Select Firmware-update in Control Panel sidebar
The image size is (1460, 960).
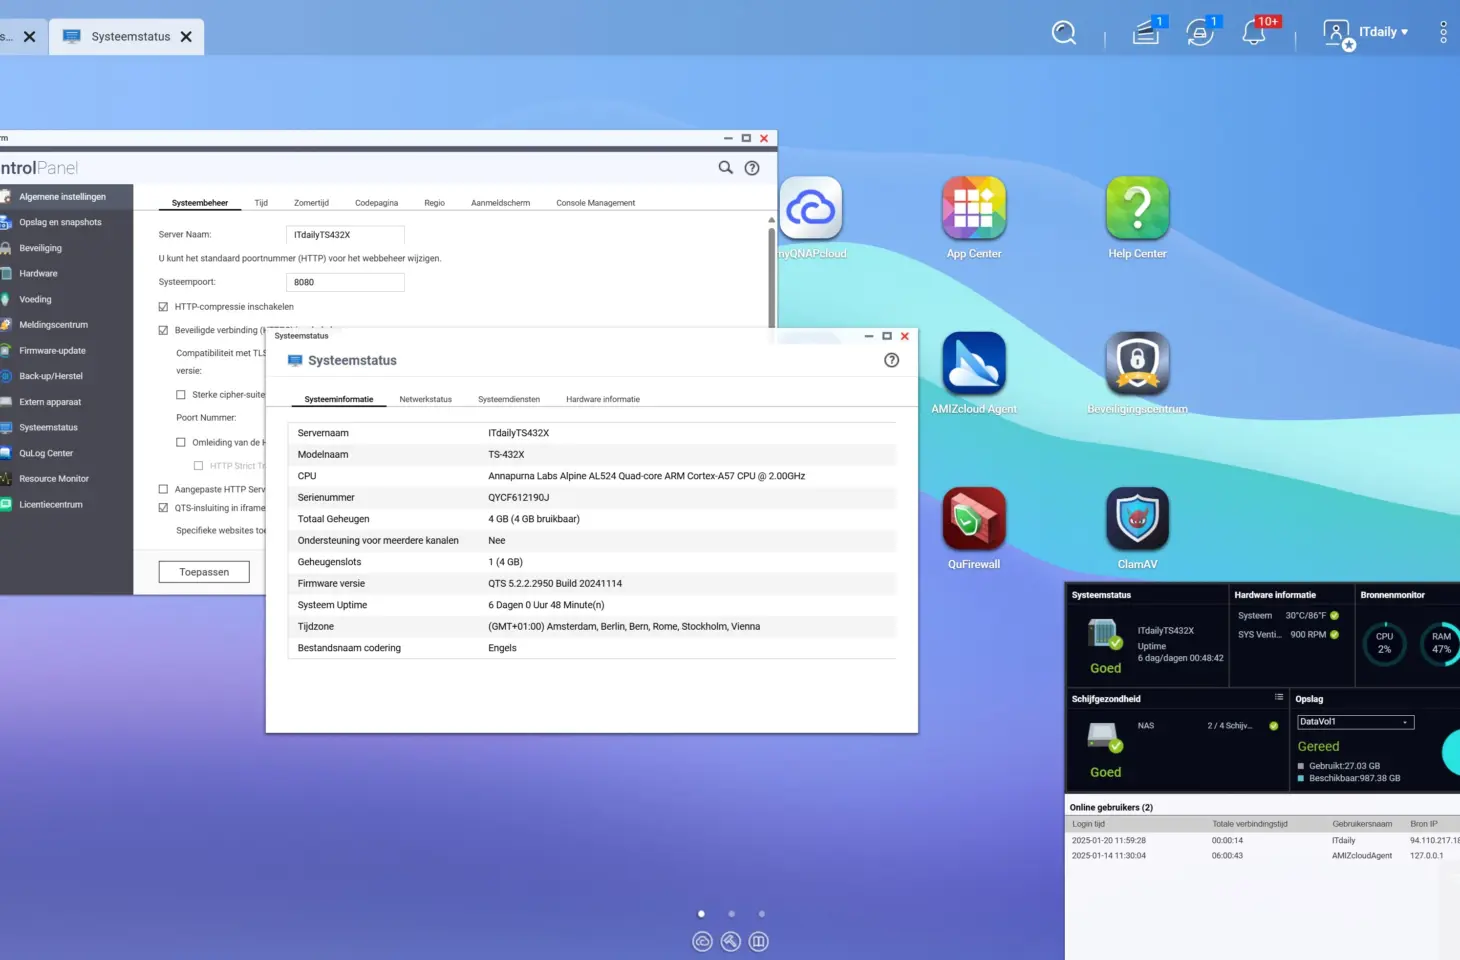click(x=66, y=351)
